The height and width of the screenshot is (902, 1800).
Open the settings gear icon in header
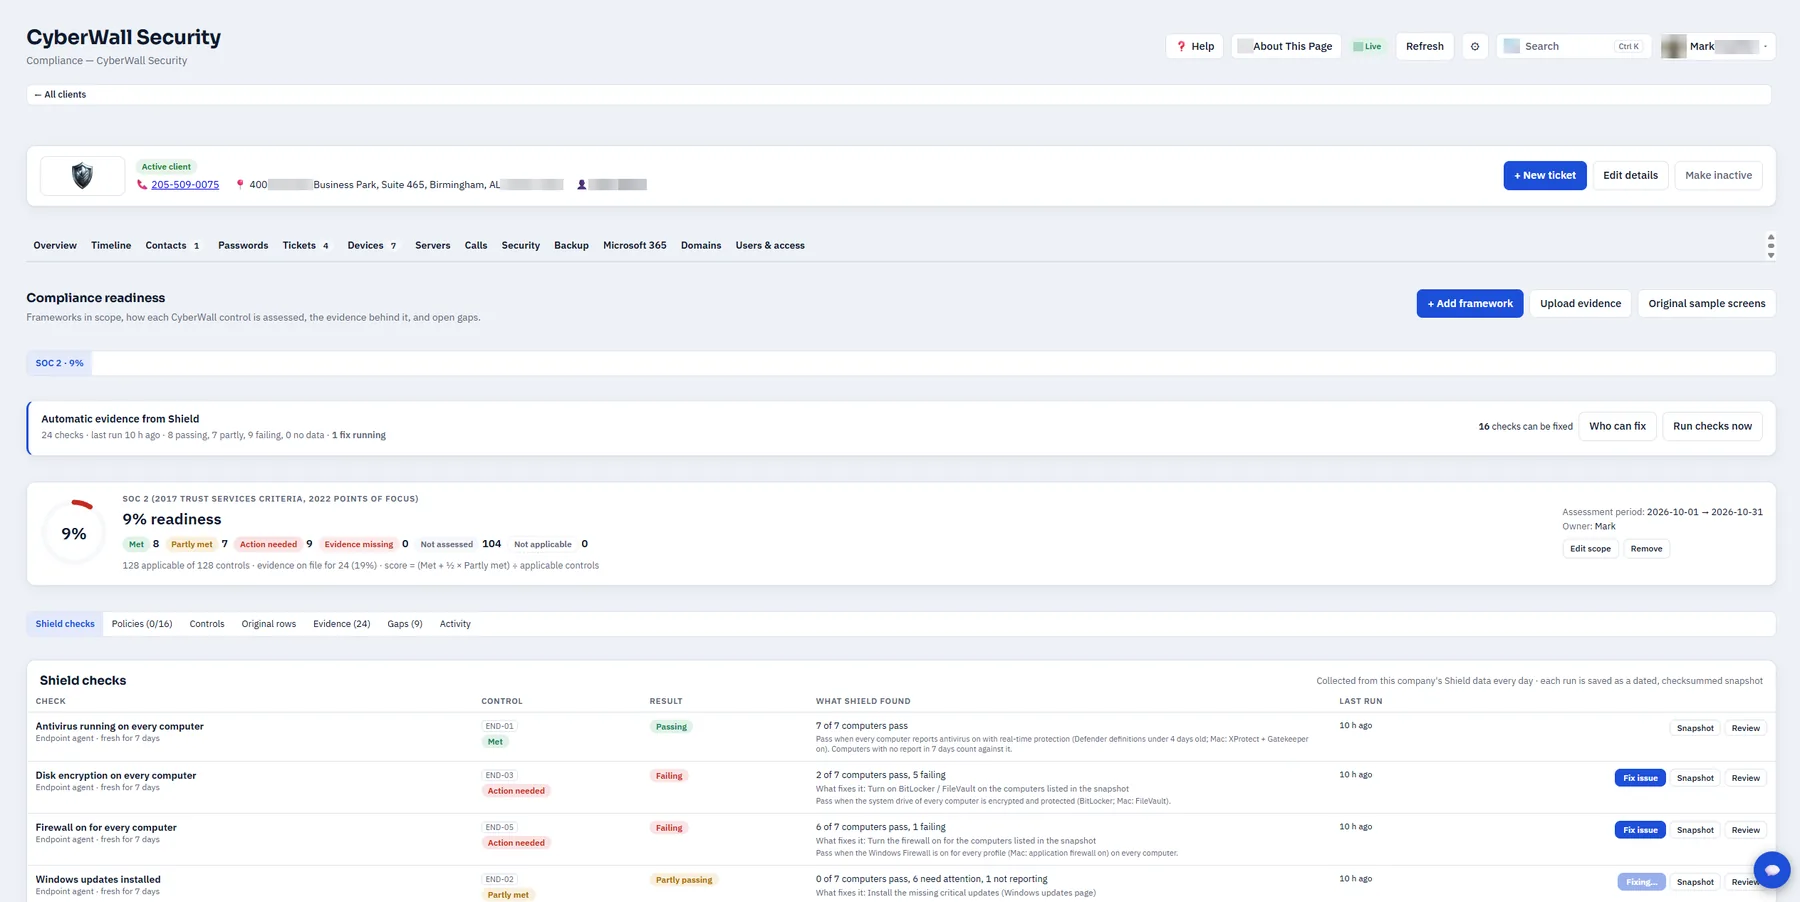pos(1475,47)
